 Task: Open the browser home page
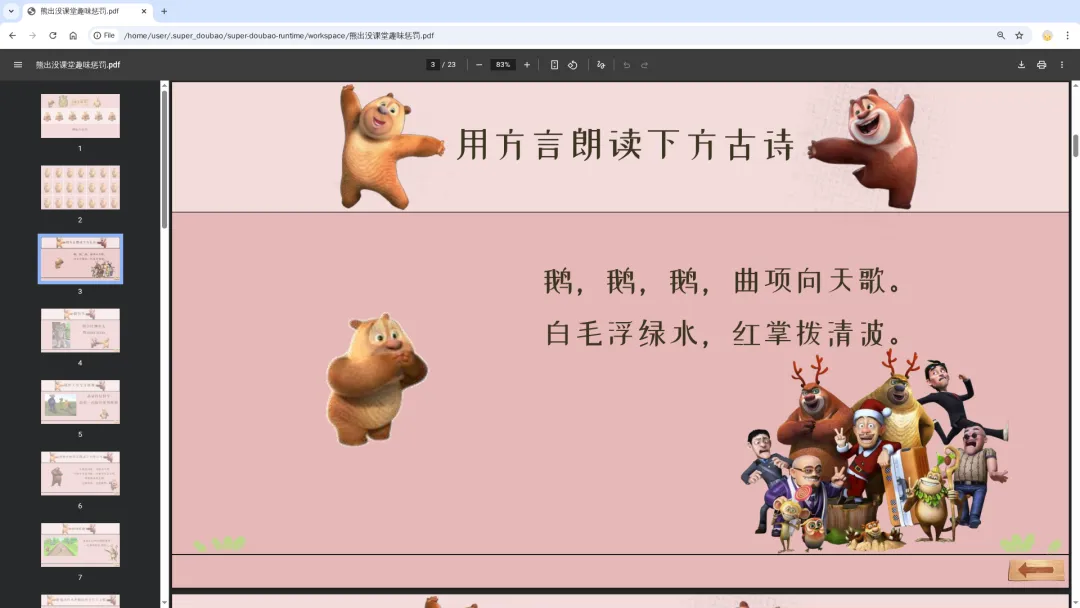click(73, 35)
